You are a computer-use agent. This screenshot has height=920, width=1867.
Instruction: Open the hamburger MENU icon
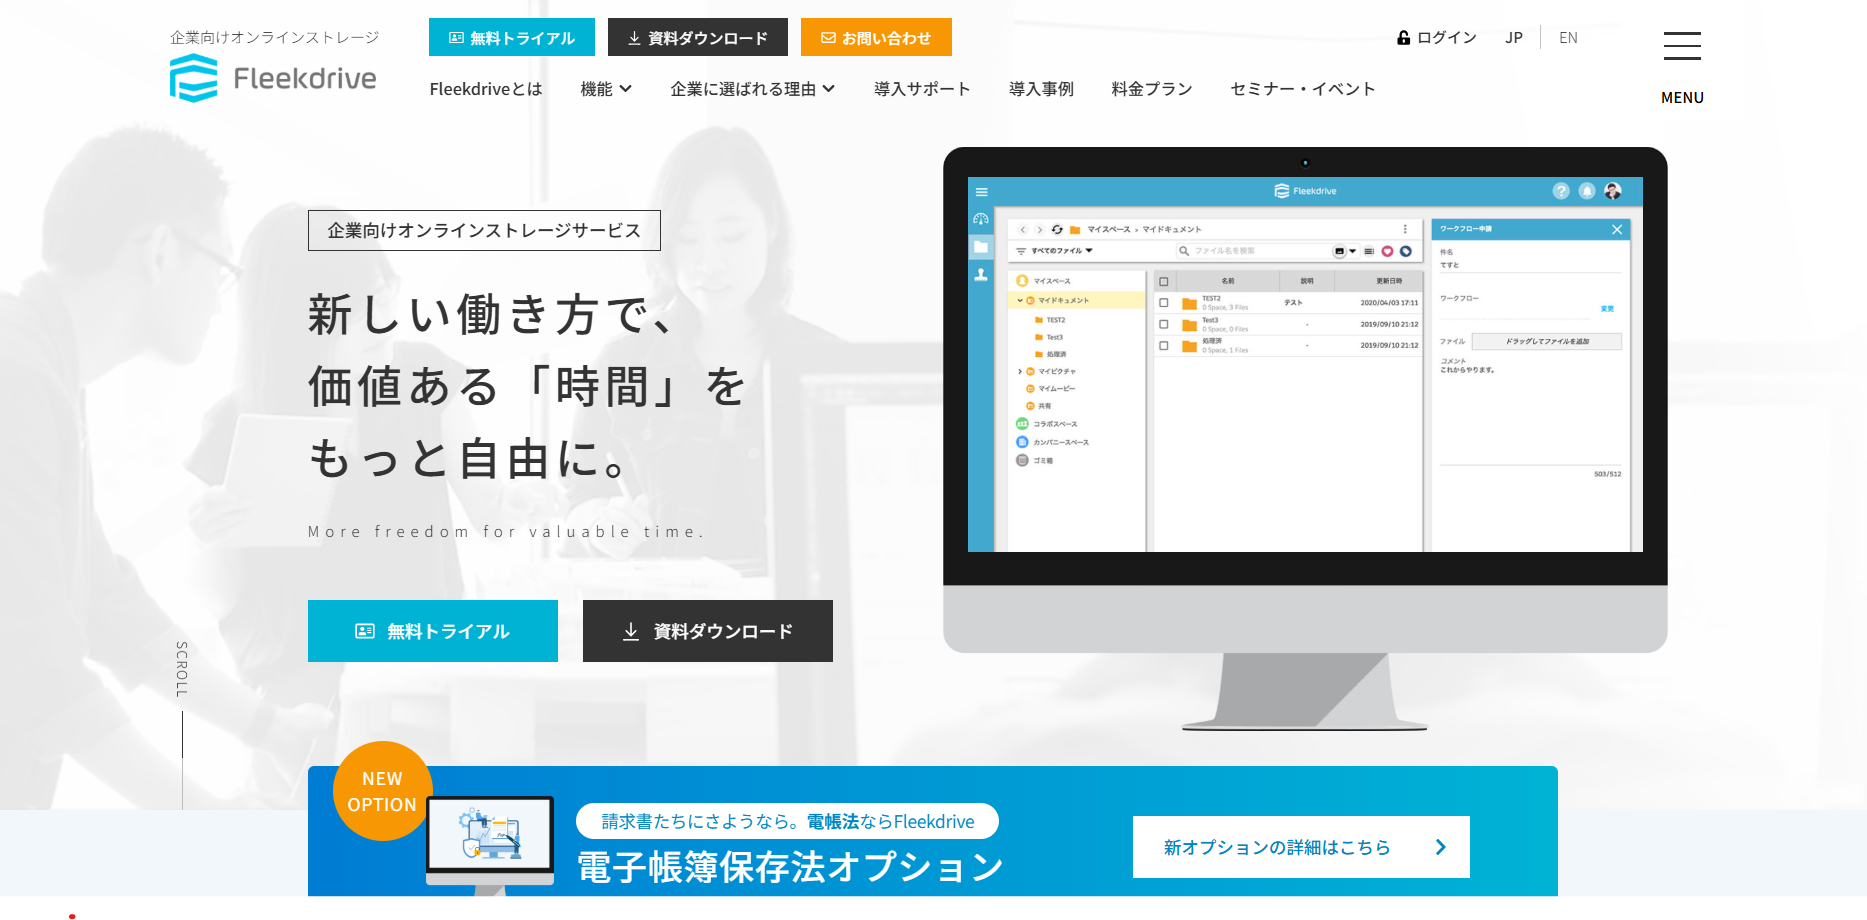pyautogui.click(x=1682, y=46)
